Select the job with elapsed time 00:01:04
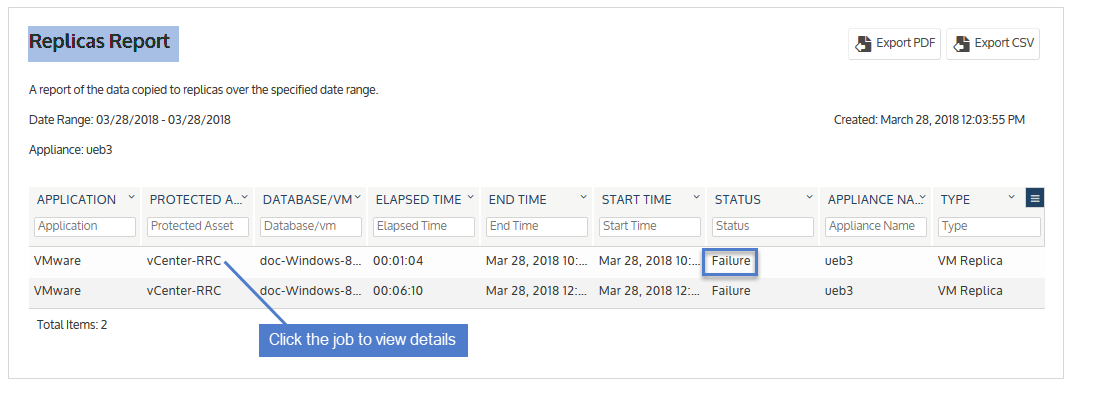The width and height of the screenshot is (1093, 408). (x=537, y=262)
